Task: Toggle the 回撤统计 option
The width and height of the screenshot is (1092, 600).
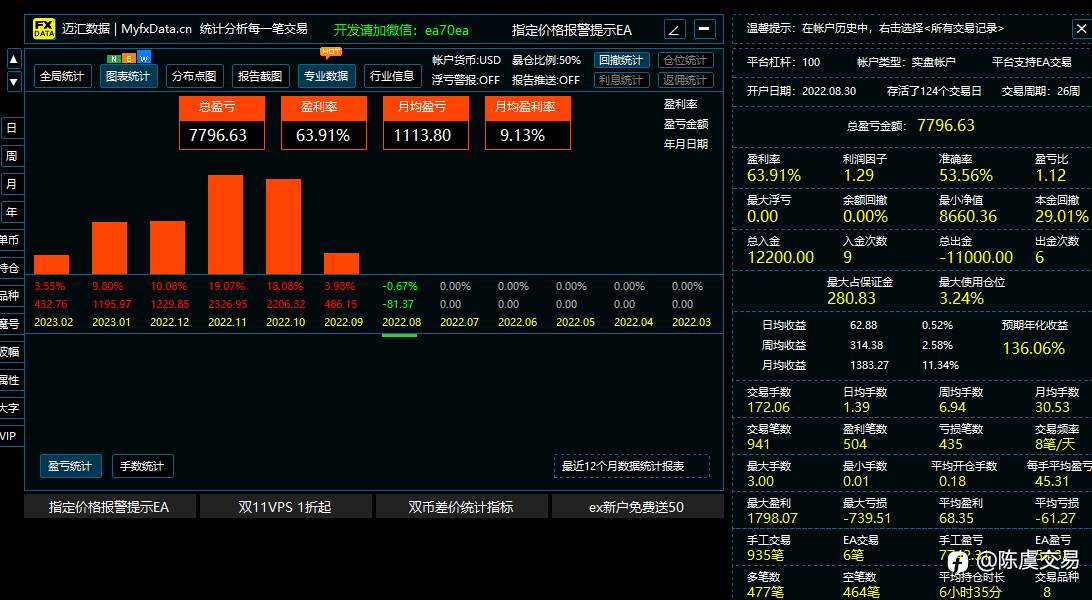Action: pos(621,61)
